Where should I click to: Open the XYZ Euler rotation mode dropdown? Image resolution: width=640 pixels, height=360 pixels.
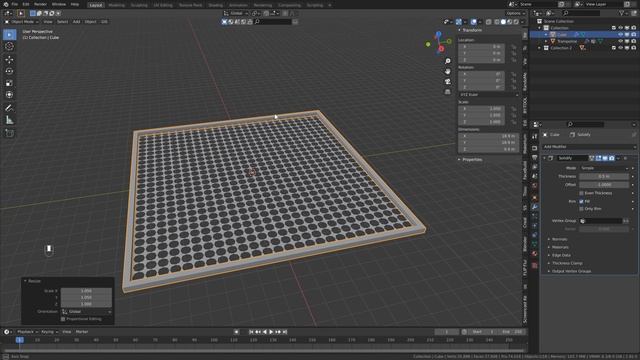click(x=489, y=94)
